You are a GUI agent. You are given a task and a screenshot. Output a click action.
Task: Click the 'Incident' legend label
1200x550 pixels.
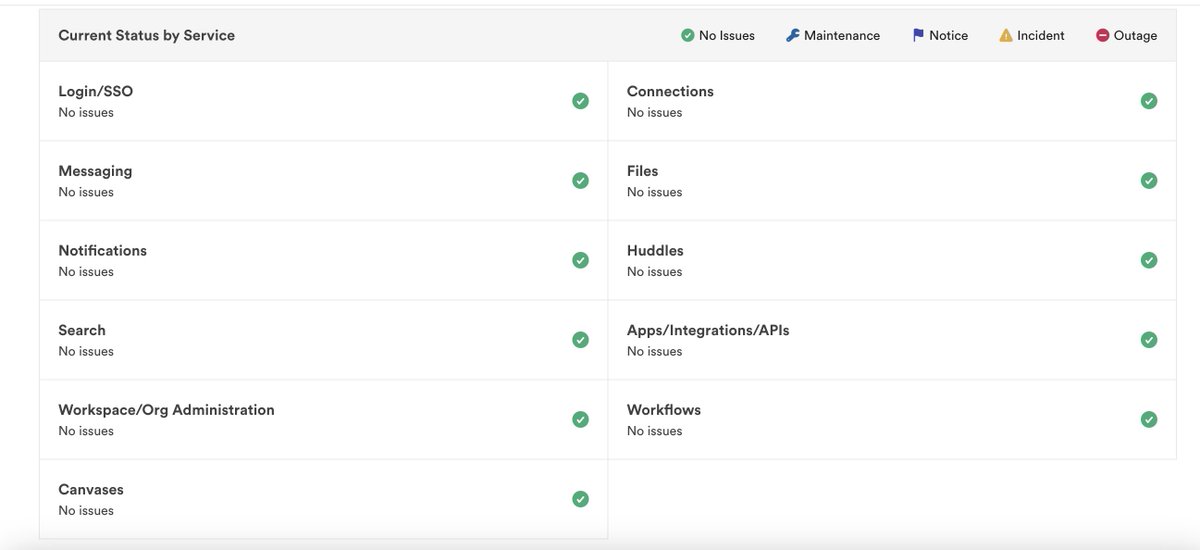[x=1041, y=35]
